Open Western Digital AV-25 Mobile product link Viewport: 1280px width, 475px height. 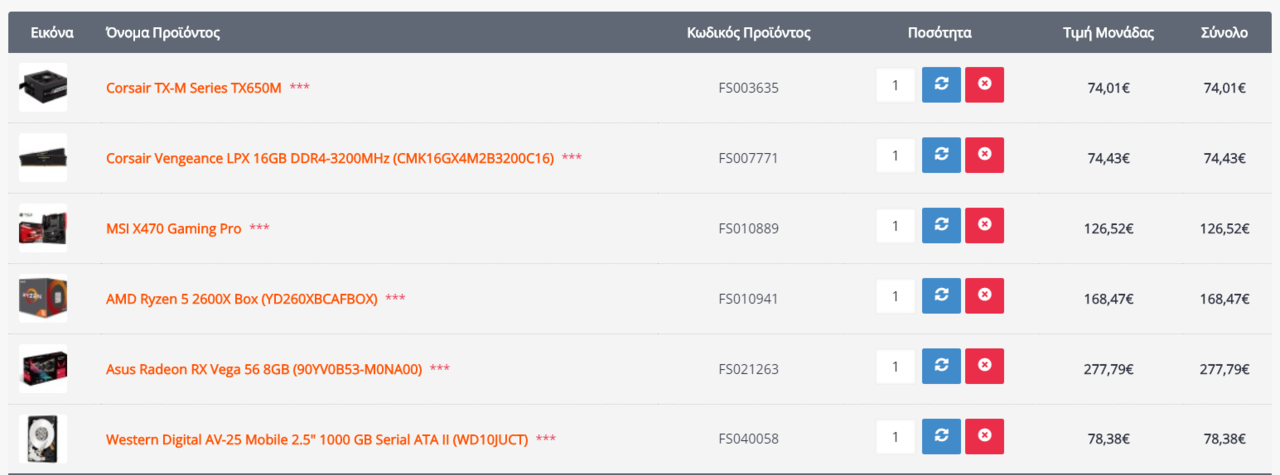317,439
